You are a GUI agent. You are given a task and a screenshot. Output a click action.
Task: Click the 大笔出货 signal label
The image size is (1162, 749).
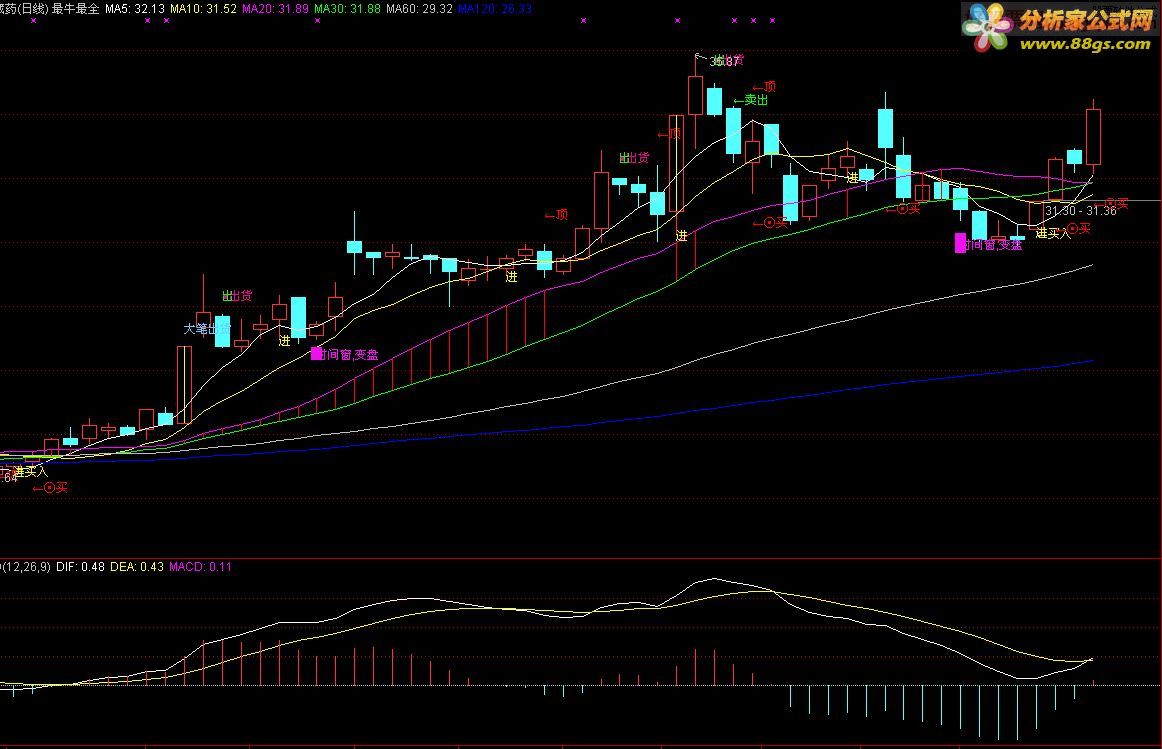(207, 328)
